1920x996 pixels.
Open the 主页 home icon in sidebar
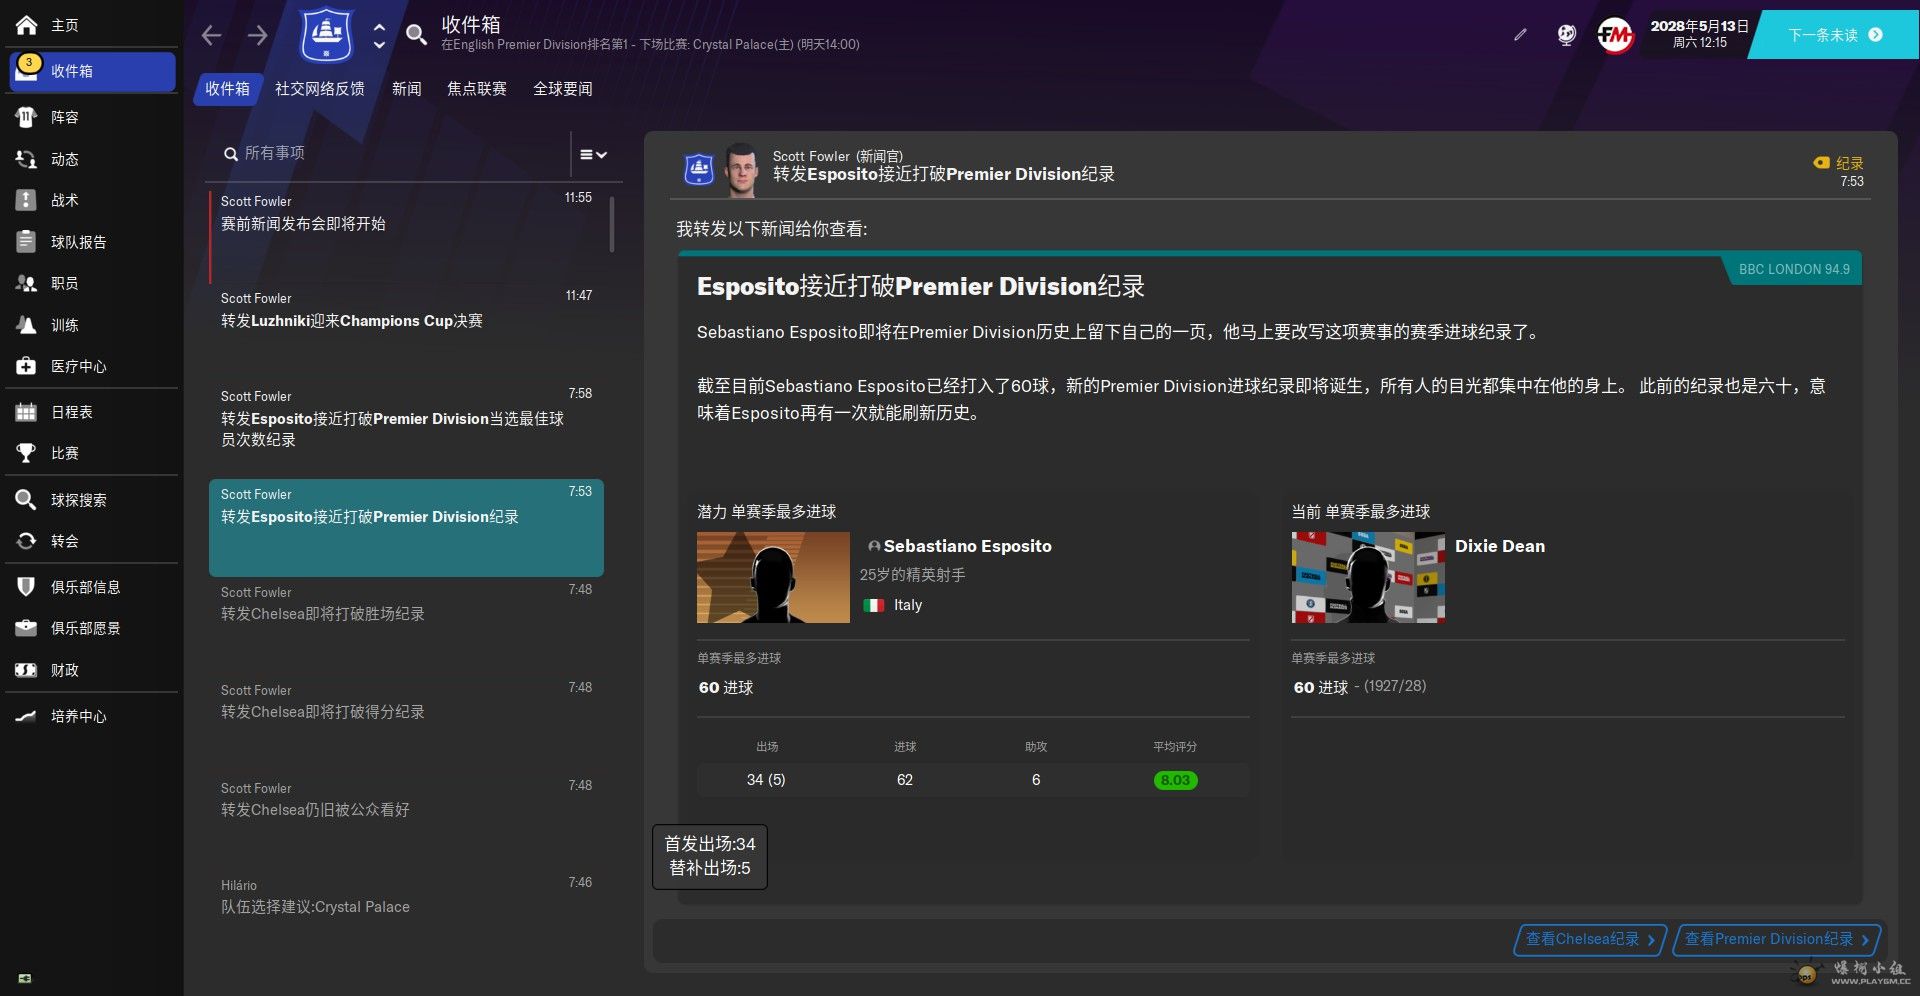click(26, 25)
